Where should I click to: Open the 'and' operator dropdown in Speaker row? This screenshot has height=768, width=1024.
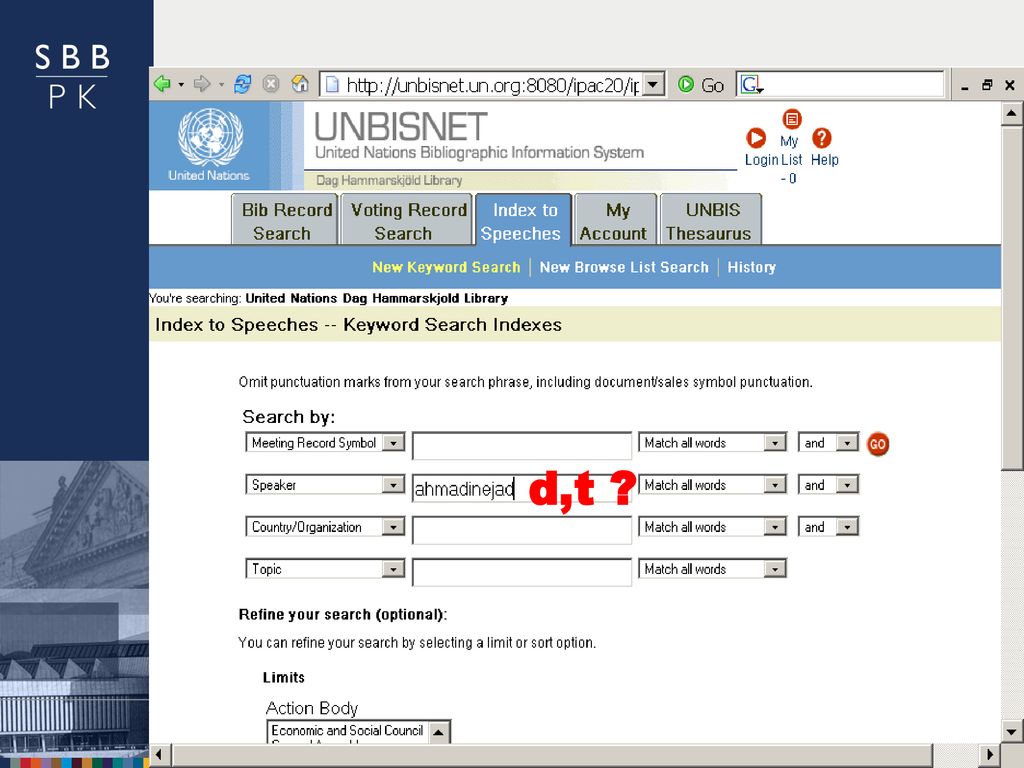[847, 485]
